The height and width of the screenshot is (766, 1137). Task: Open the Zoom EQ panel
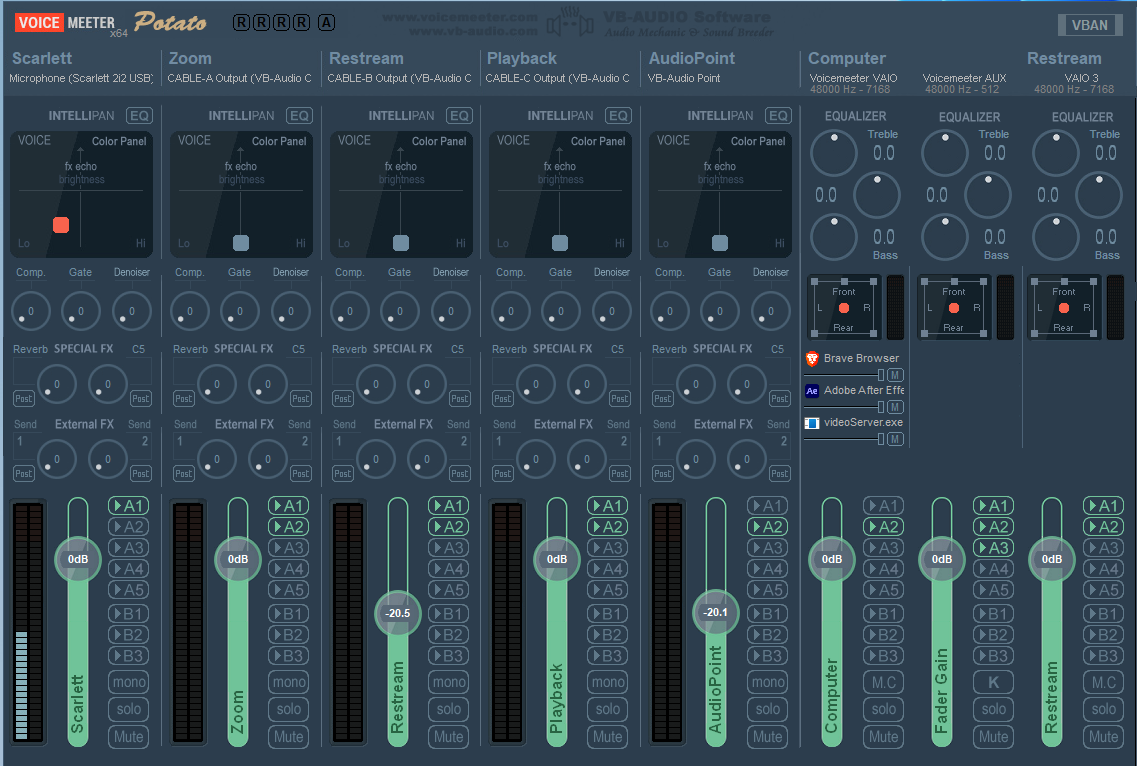click(x=299, y=115)
